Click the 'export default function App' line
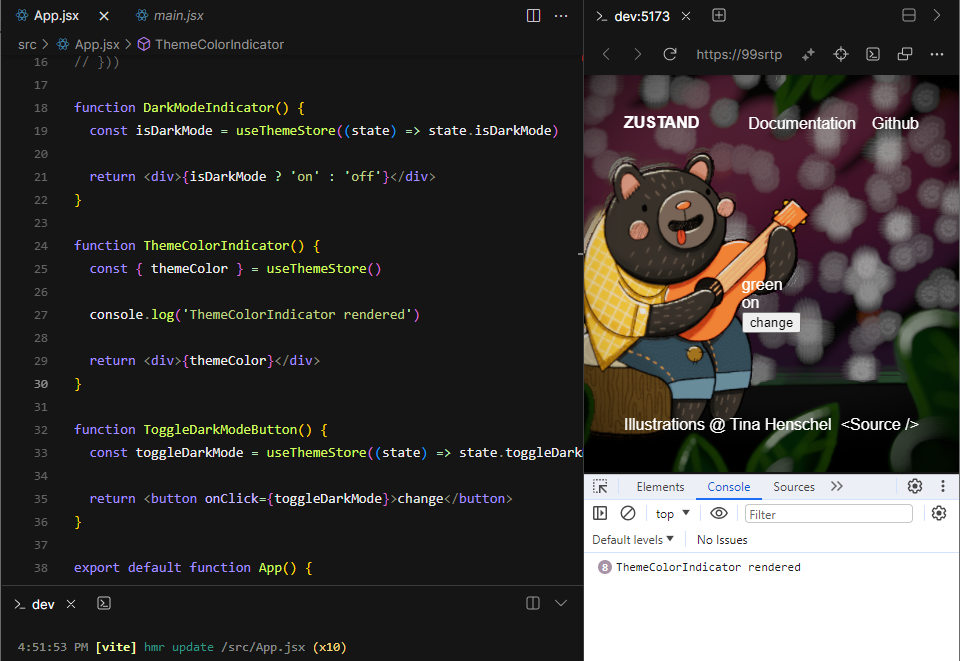 click(193, 568)
